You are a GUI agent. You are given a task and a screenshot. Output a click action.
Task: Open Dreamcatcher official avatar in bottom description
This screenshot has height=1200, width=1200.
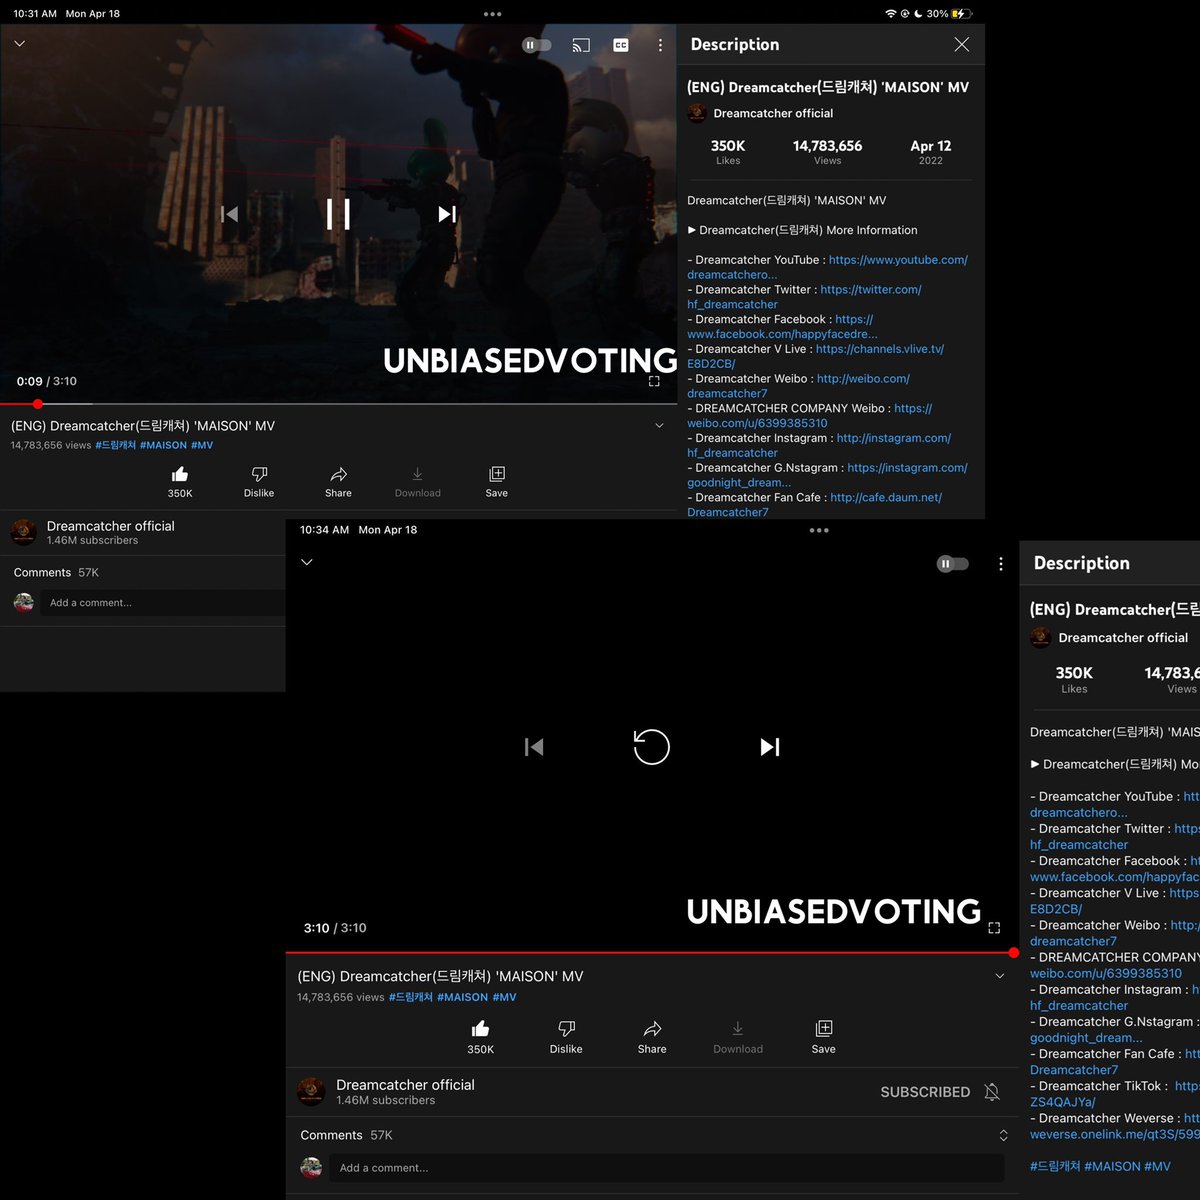click(x=1040, y=637)
